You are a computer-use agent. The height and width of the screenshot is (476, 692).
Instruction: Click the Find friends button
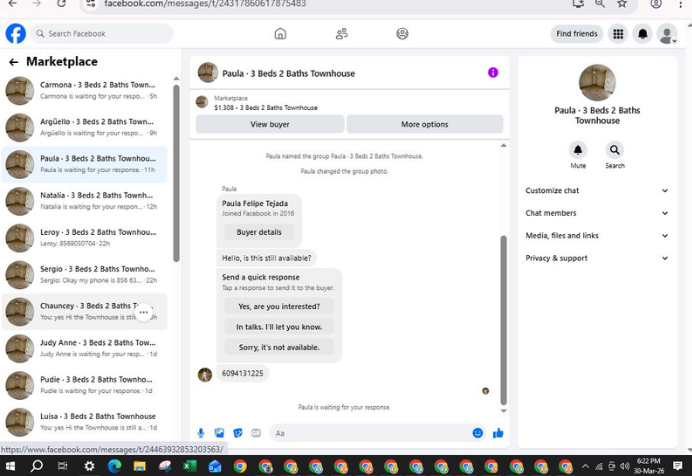(576, 34)
